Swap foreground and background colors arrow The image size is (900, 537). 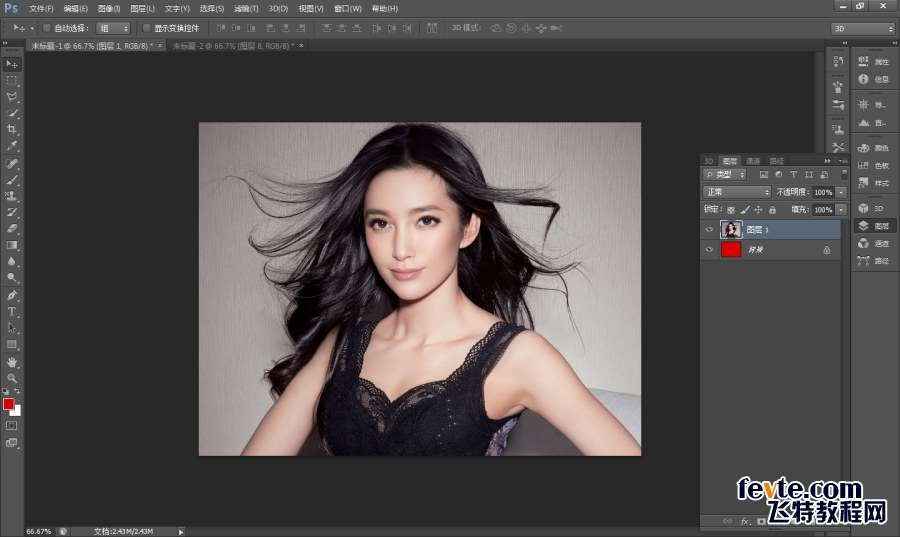point(17,391)
